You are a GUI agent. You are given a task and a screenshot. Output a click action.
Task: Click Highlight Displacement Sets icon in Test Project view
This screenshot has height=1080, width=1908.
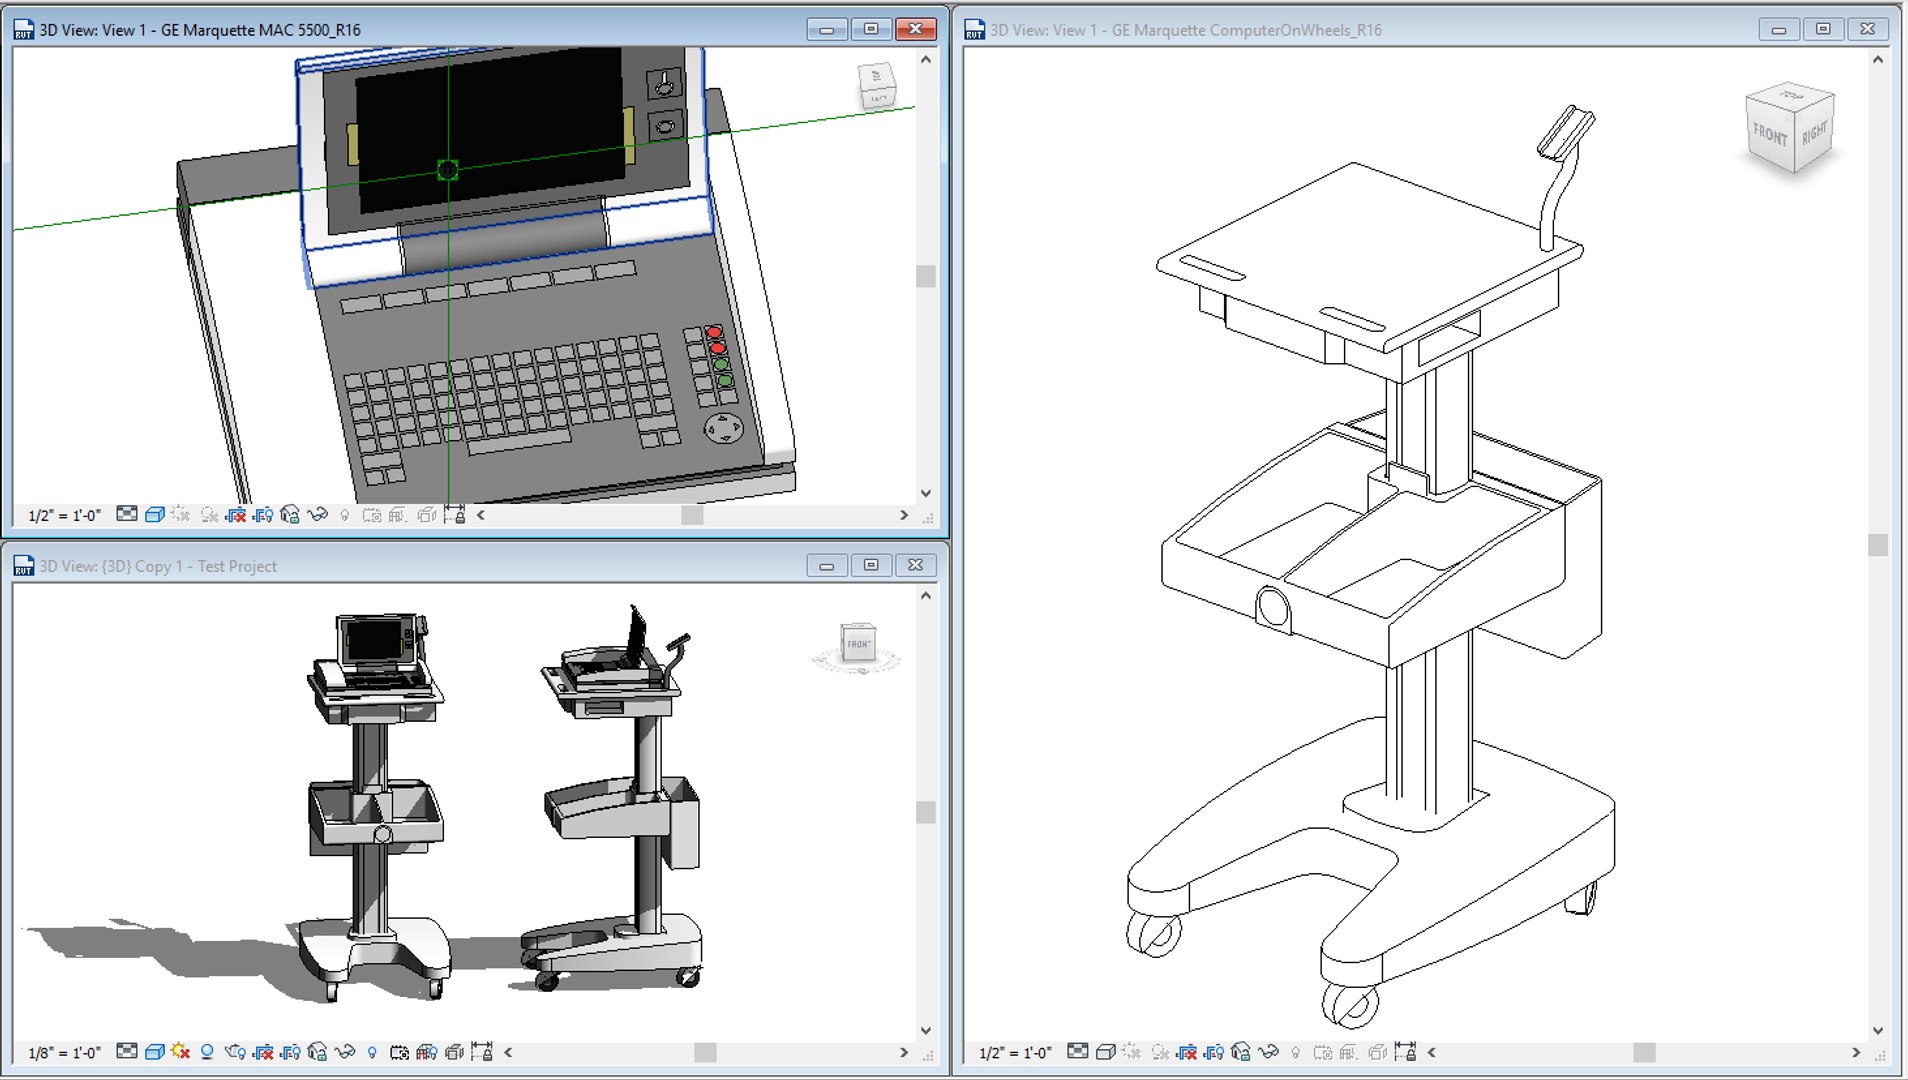[454, 1051]
